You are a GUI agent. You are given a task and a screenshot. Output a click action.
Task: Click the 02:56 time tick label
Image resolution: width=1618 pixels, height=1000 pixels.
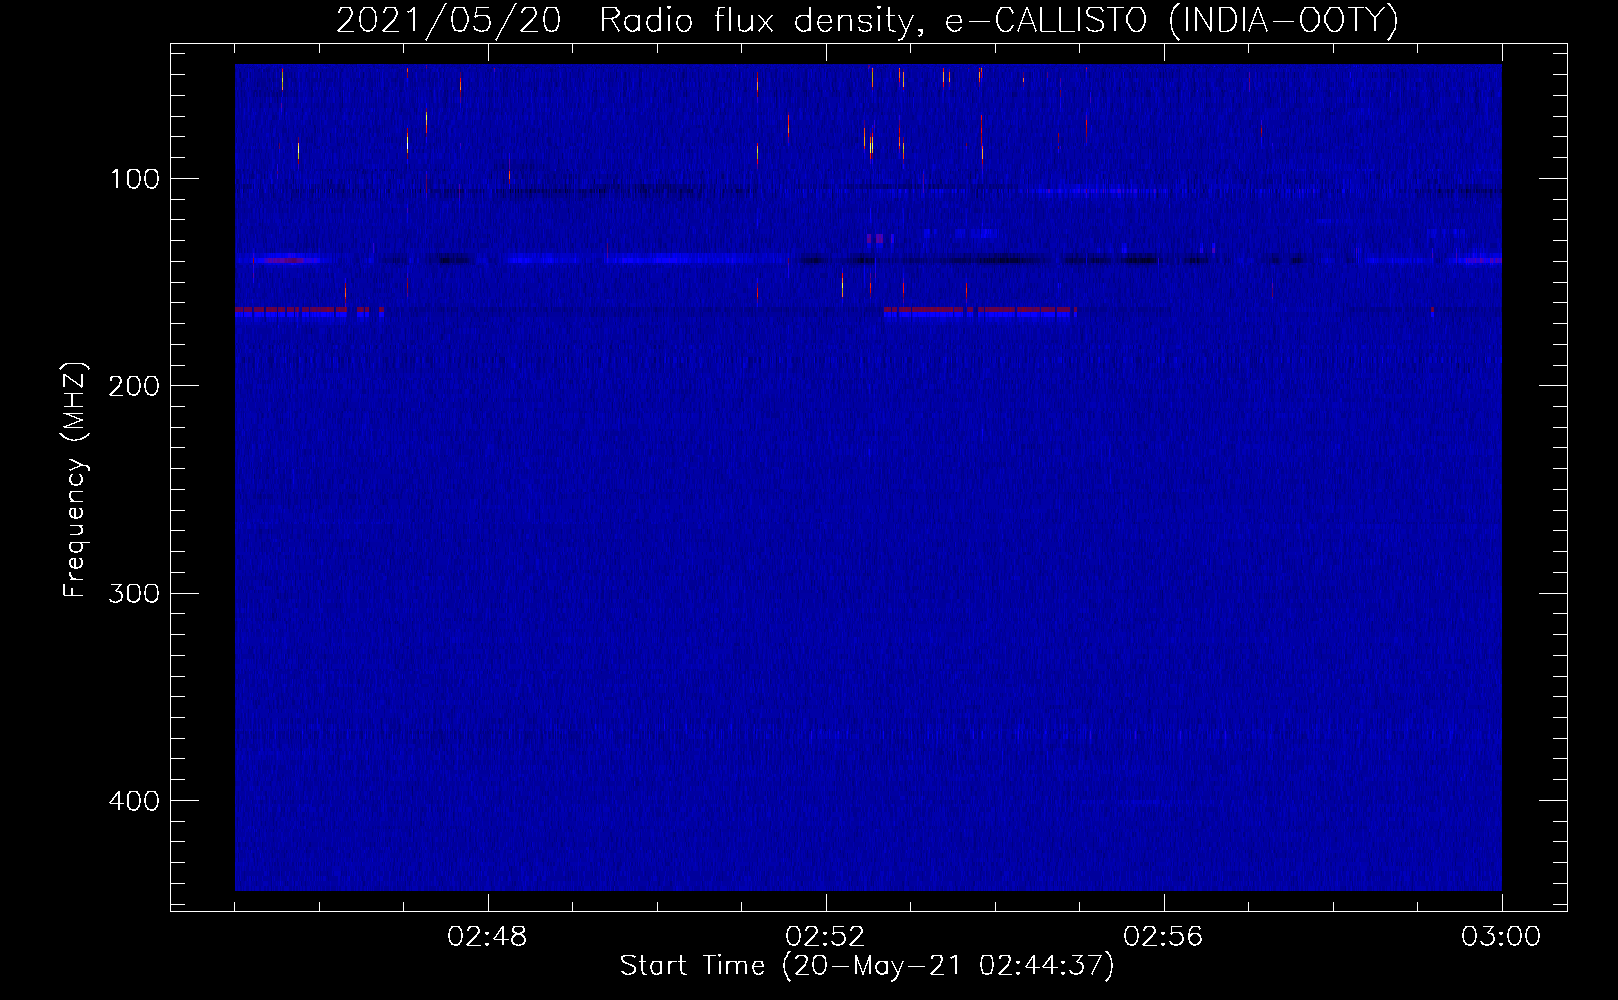point(1163,937)
